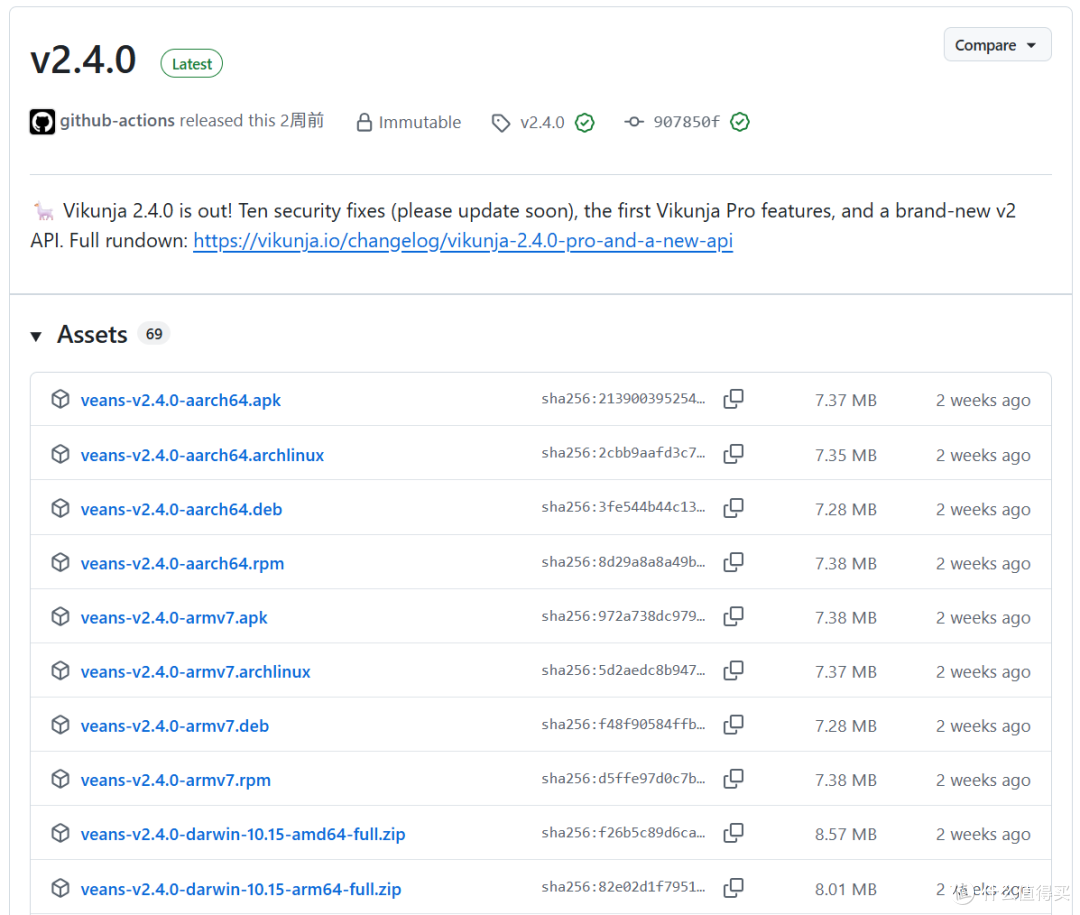Click the v2.4.0 tag icon
1080x915 pixels.
(501, 123)
